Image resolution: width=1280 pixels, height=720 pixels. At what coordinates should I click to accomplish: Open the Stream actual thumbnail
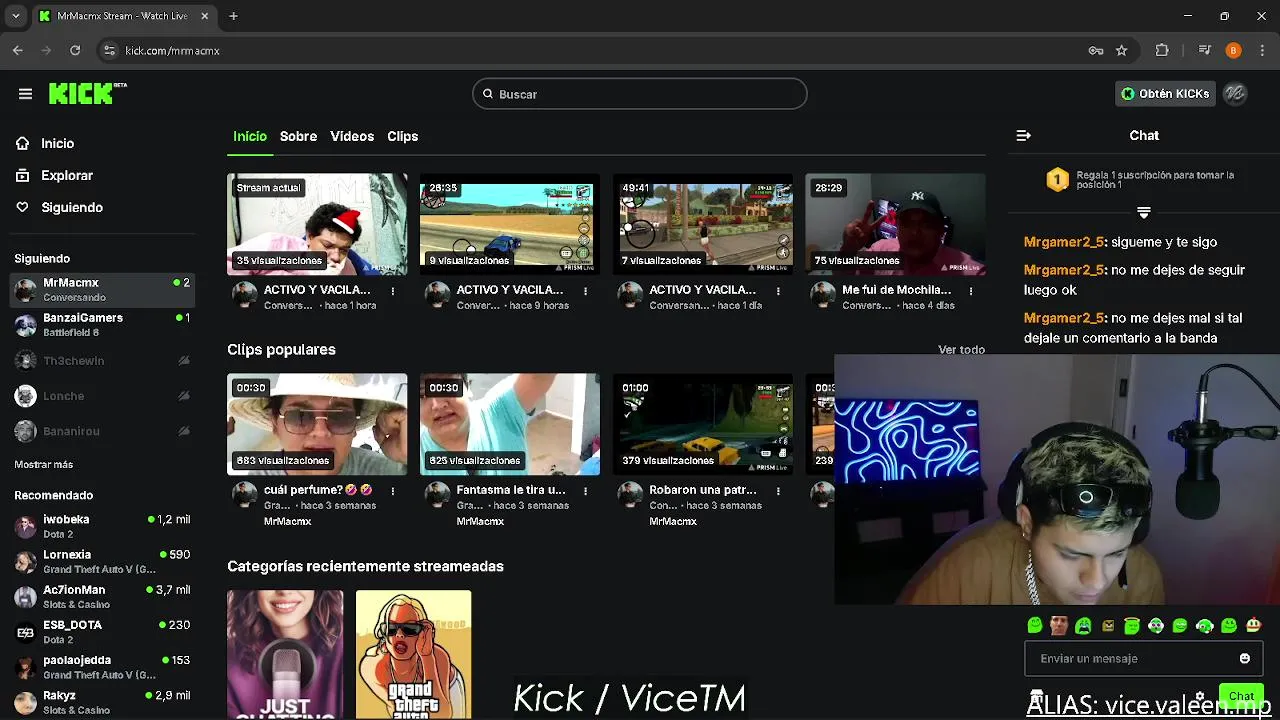coord(317,224)
